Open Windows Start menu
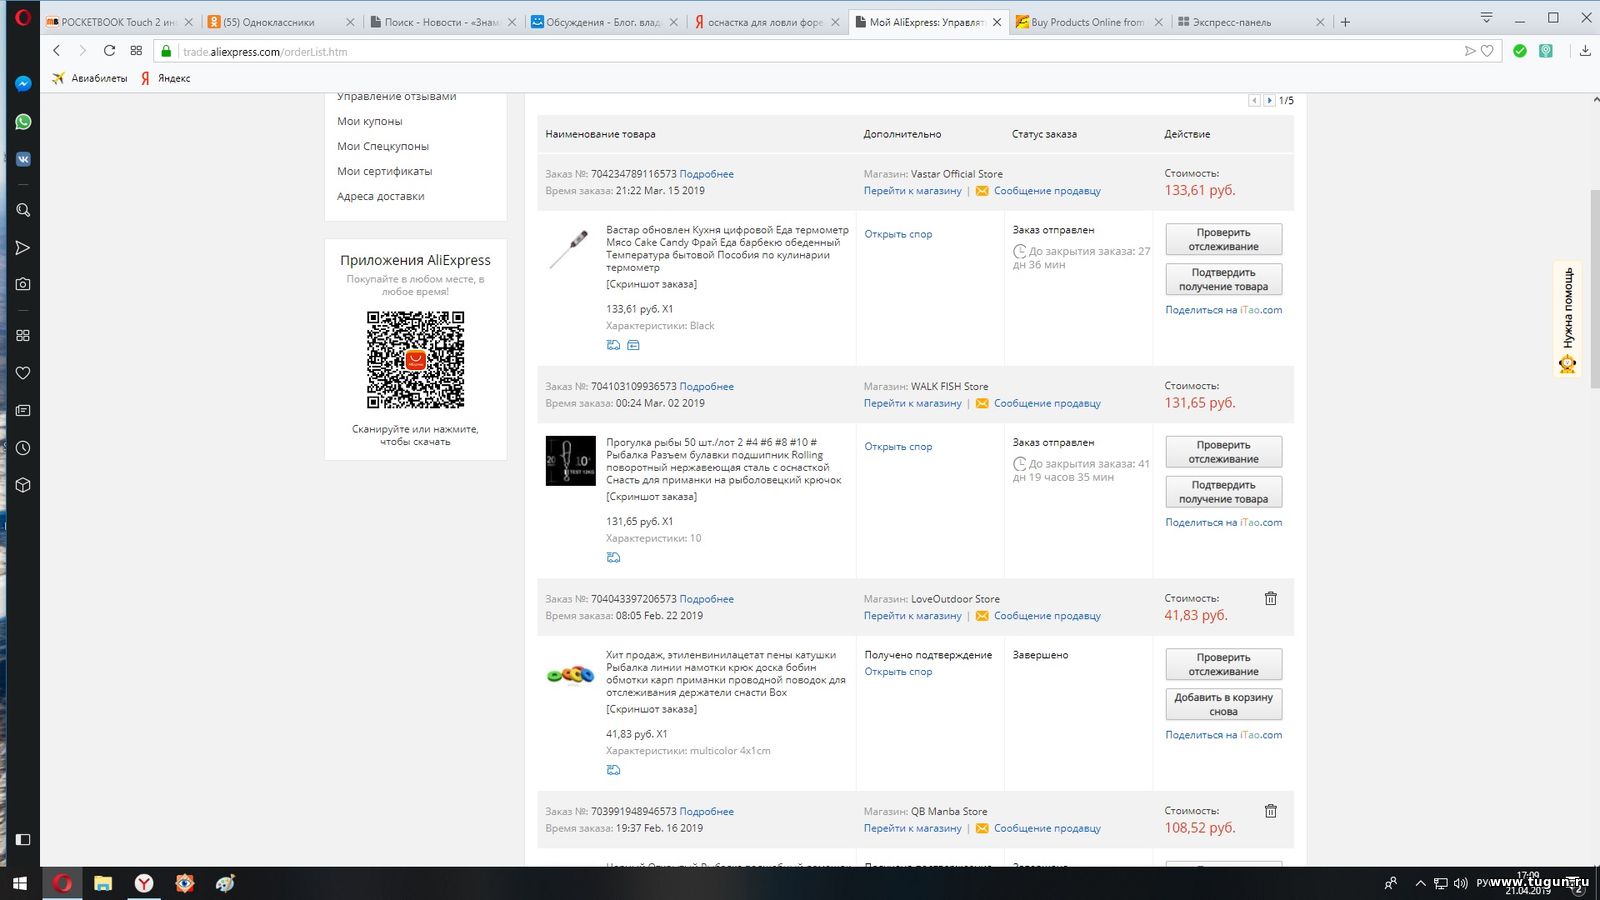This screenshot has height=900, width=1600. (x=19, y=883)
